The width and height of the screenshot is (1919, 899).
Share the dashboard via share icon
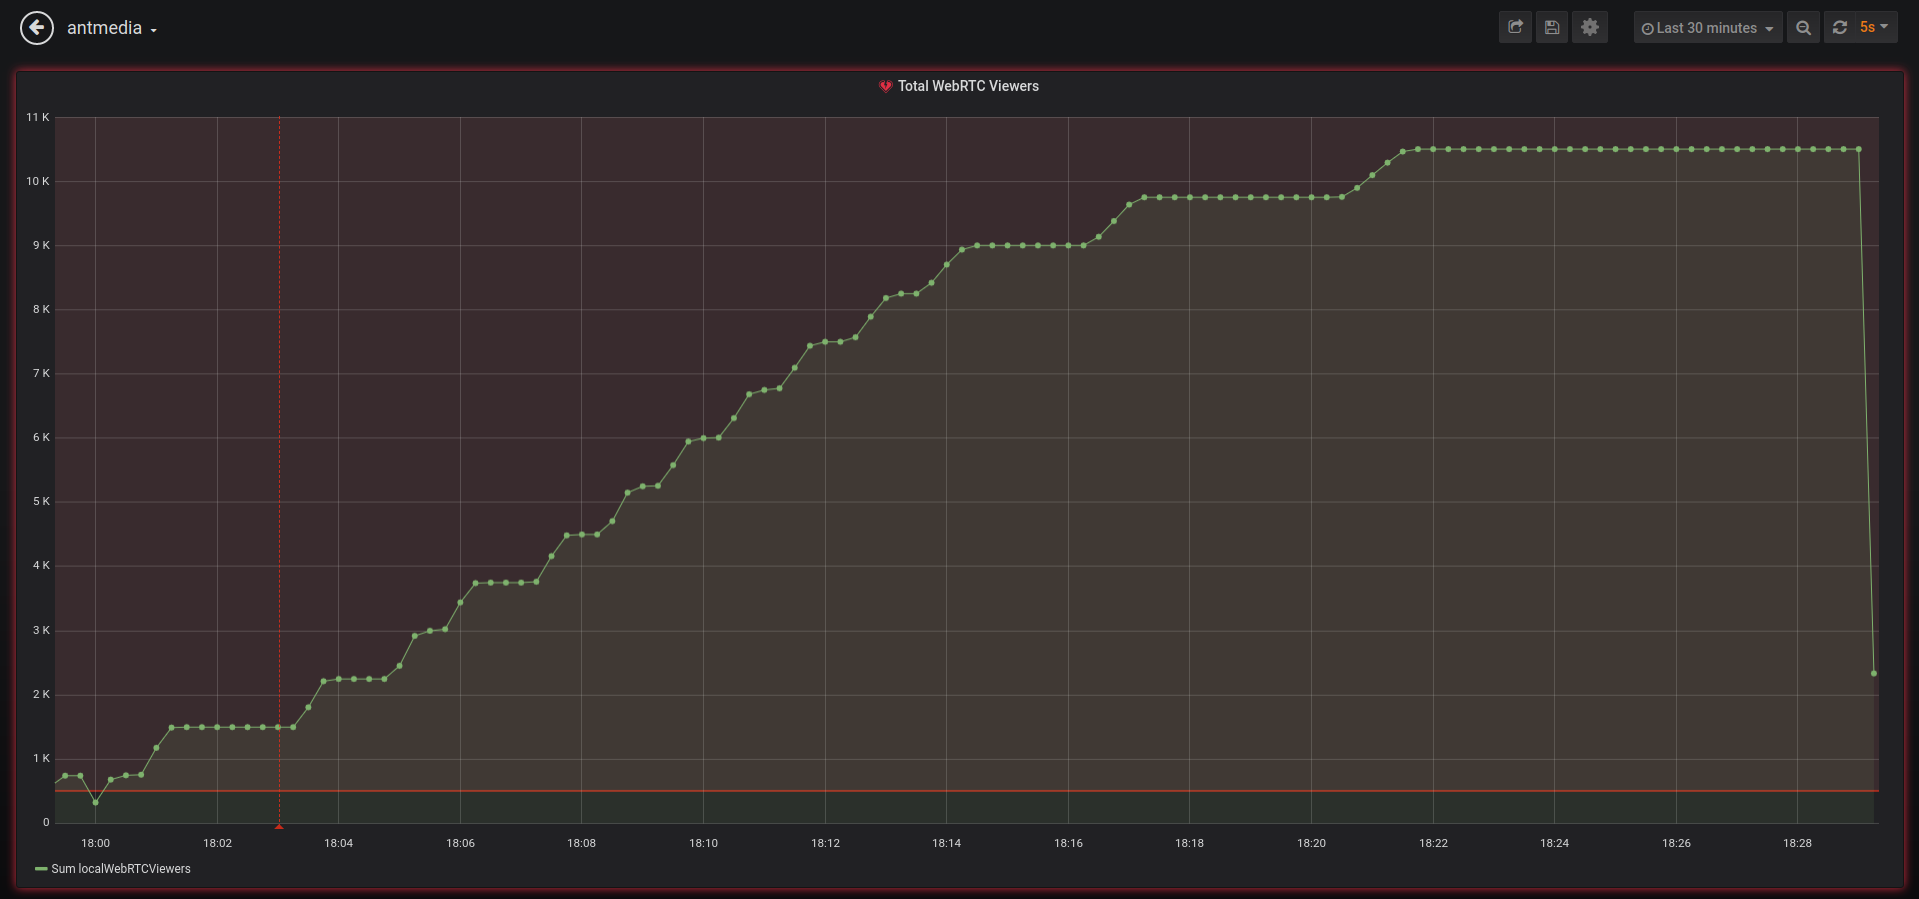tap(1515, 27)
